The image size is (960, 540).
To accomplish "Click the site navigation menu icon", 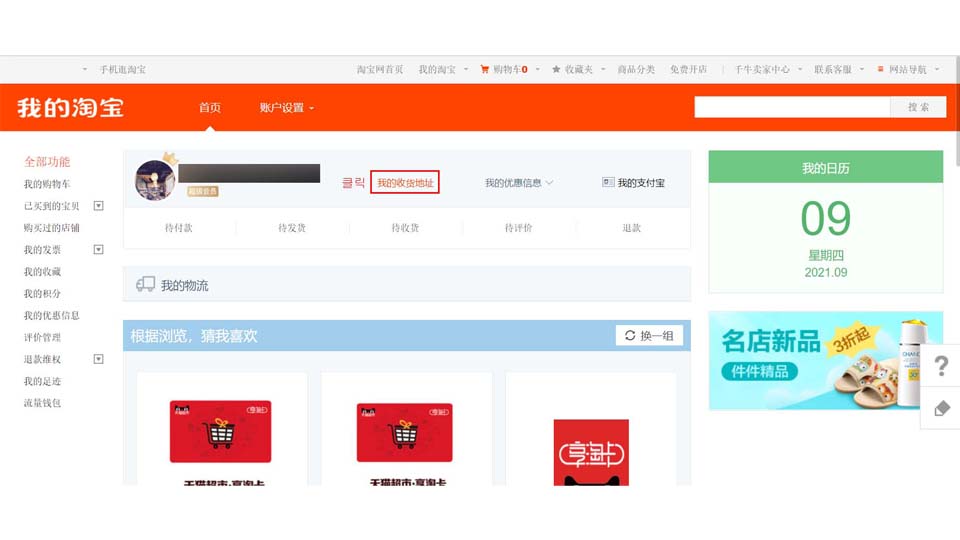I will point(880,69).
